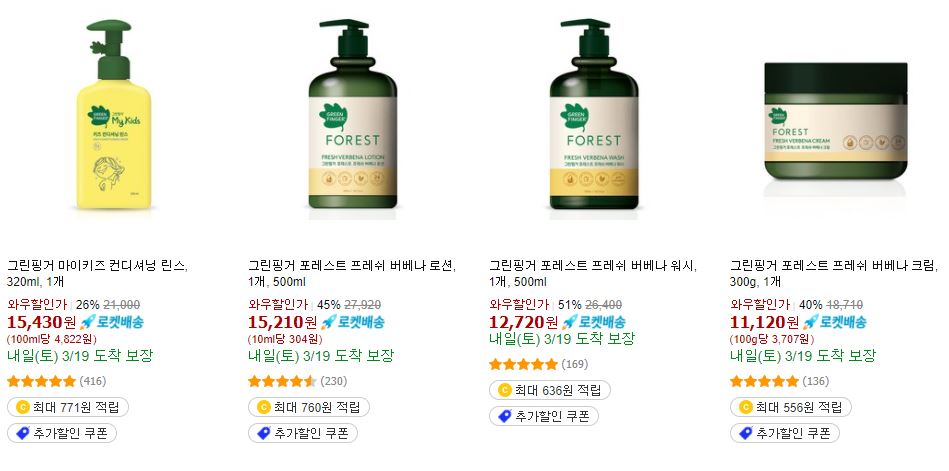Open the 그린핑거 포레스트 프레쉬 버베나 워시 title
The width and height of the screenshot is (949, 471).
593,274
